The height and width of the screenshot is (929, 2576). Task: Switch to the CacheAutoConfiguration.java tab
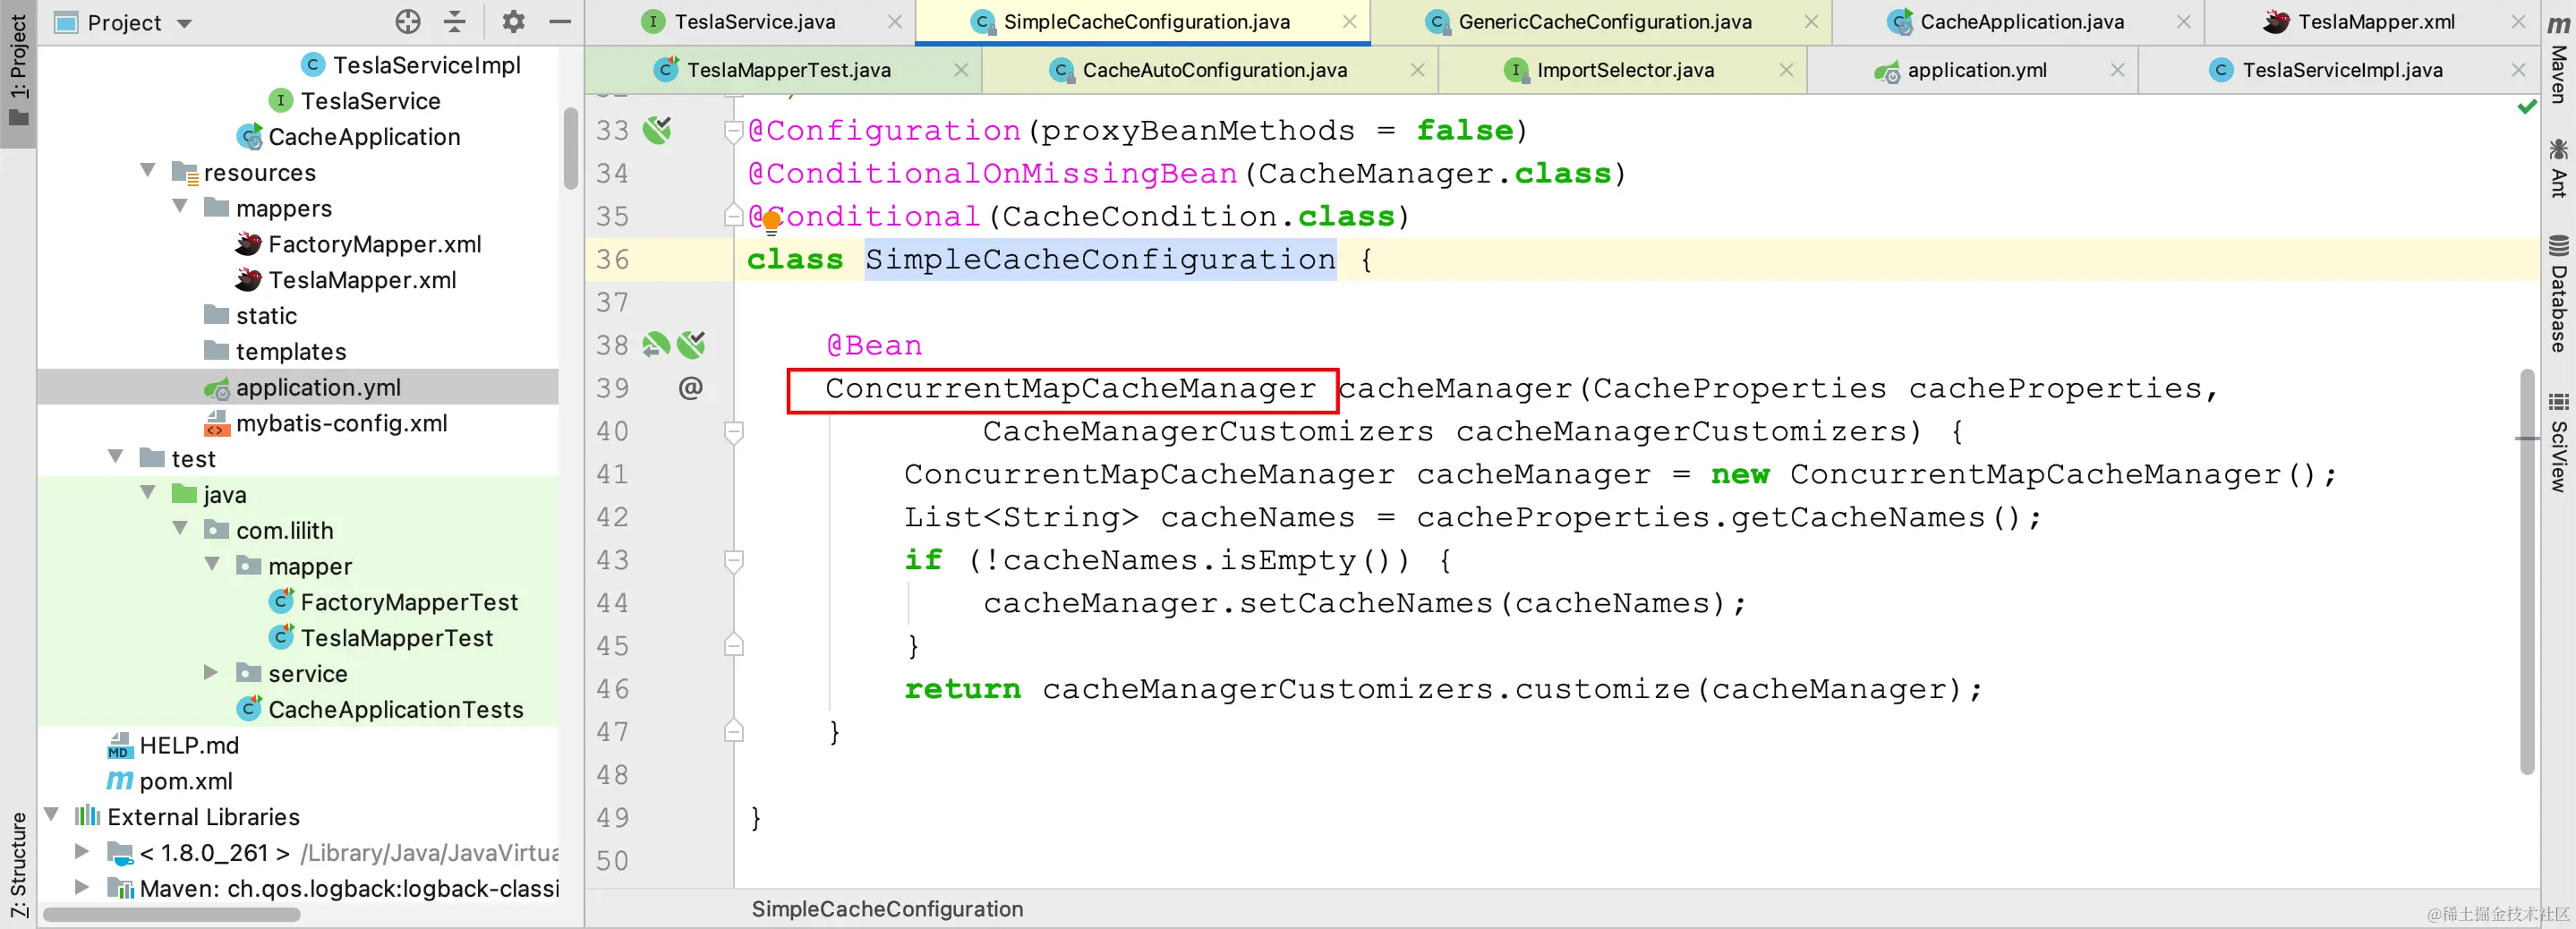click(1215, 70)
